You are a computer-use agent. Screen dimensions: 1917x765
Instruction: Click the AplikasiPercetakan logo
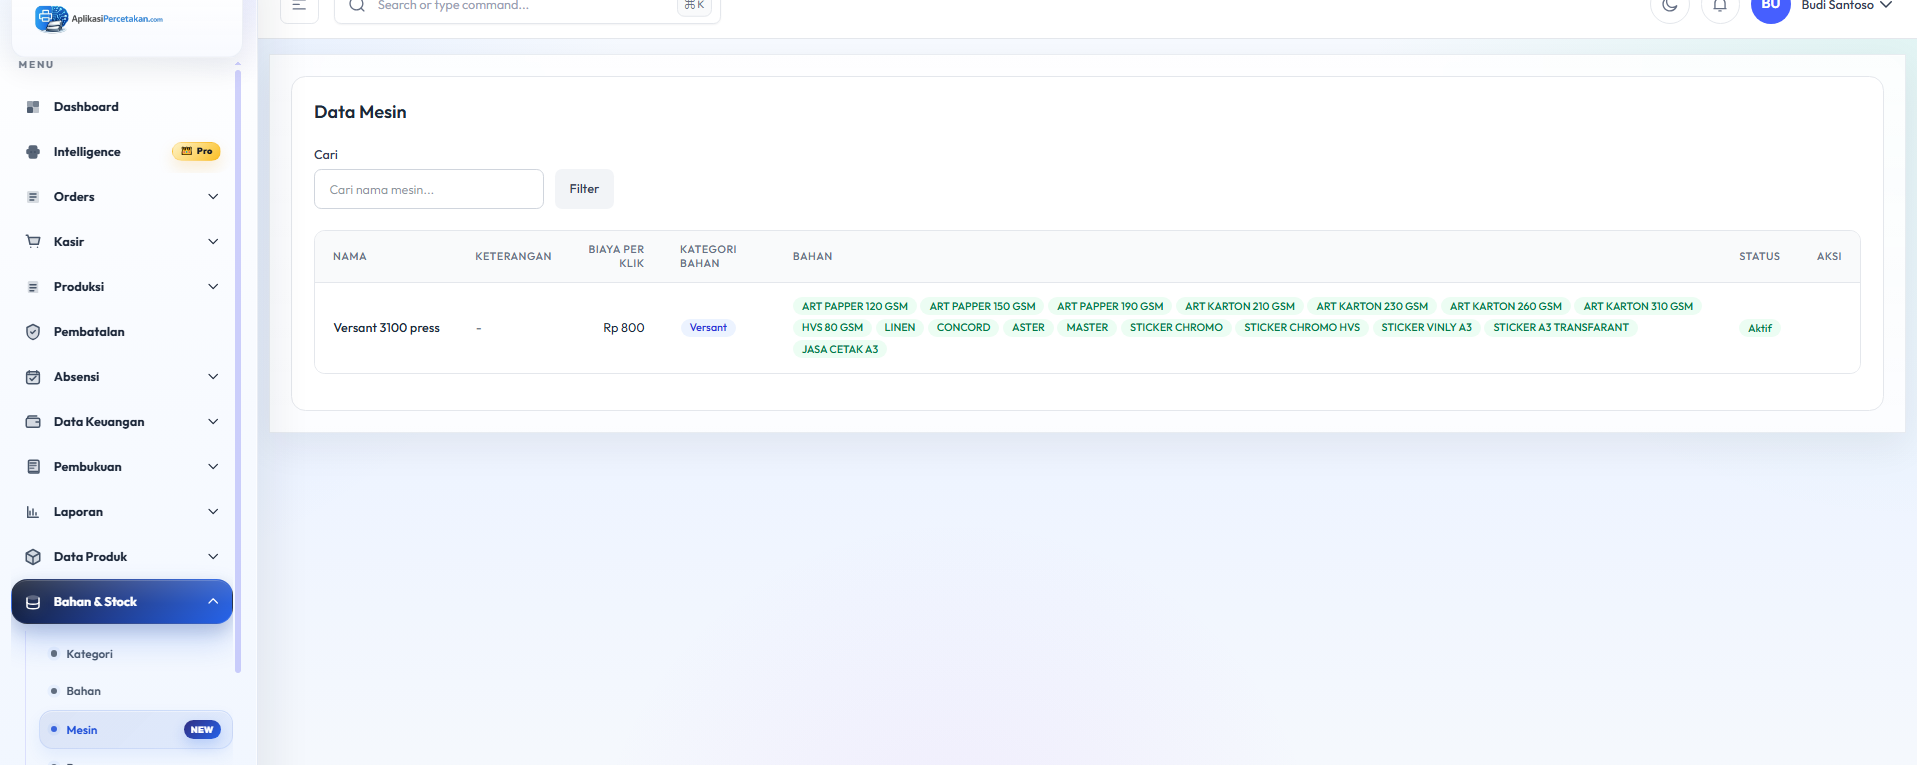pos(99,18)
